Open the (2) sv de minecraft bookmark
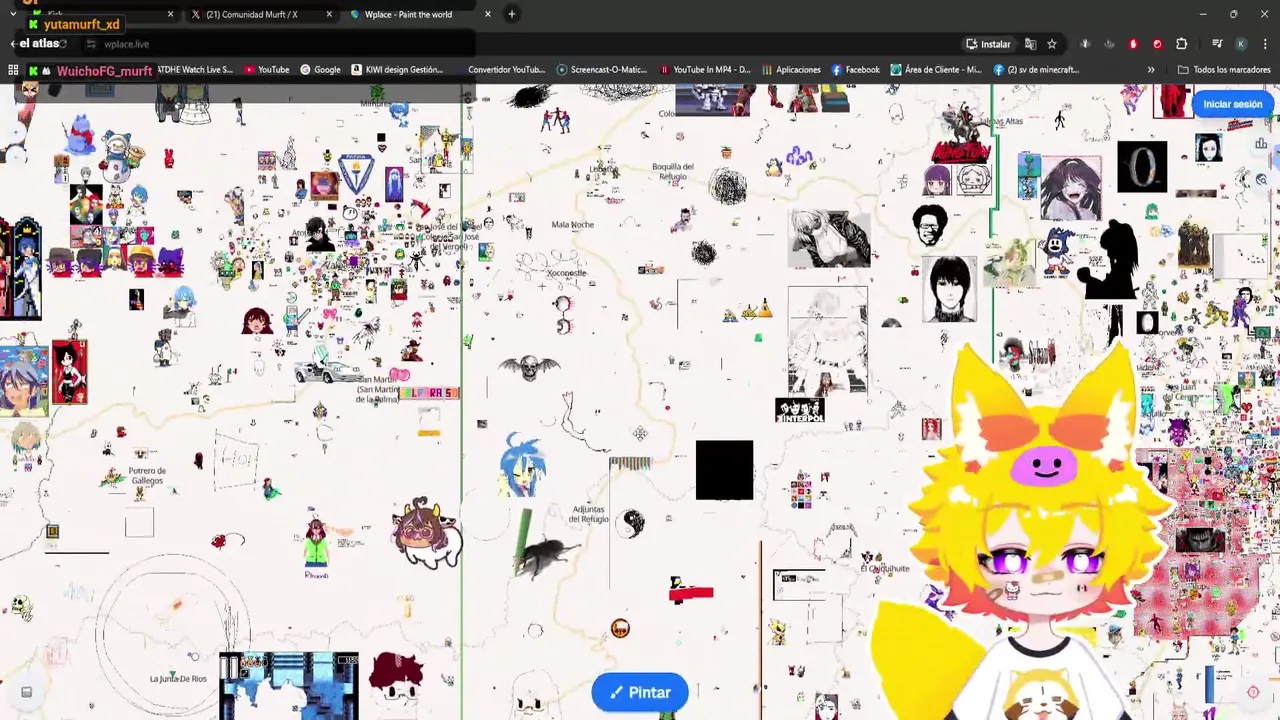The image size is (1280, 720). [1036, 70]
